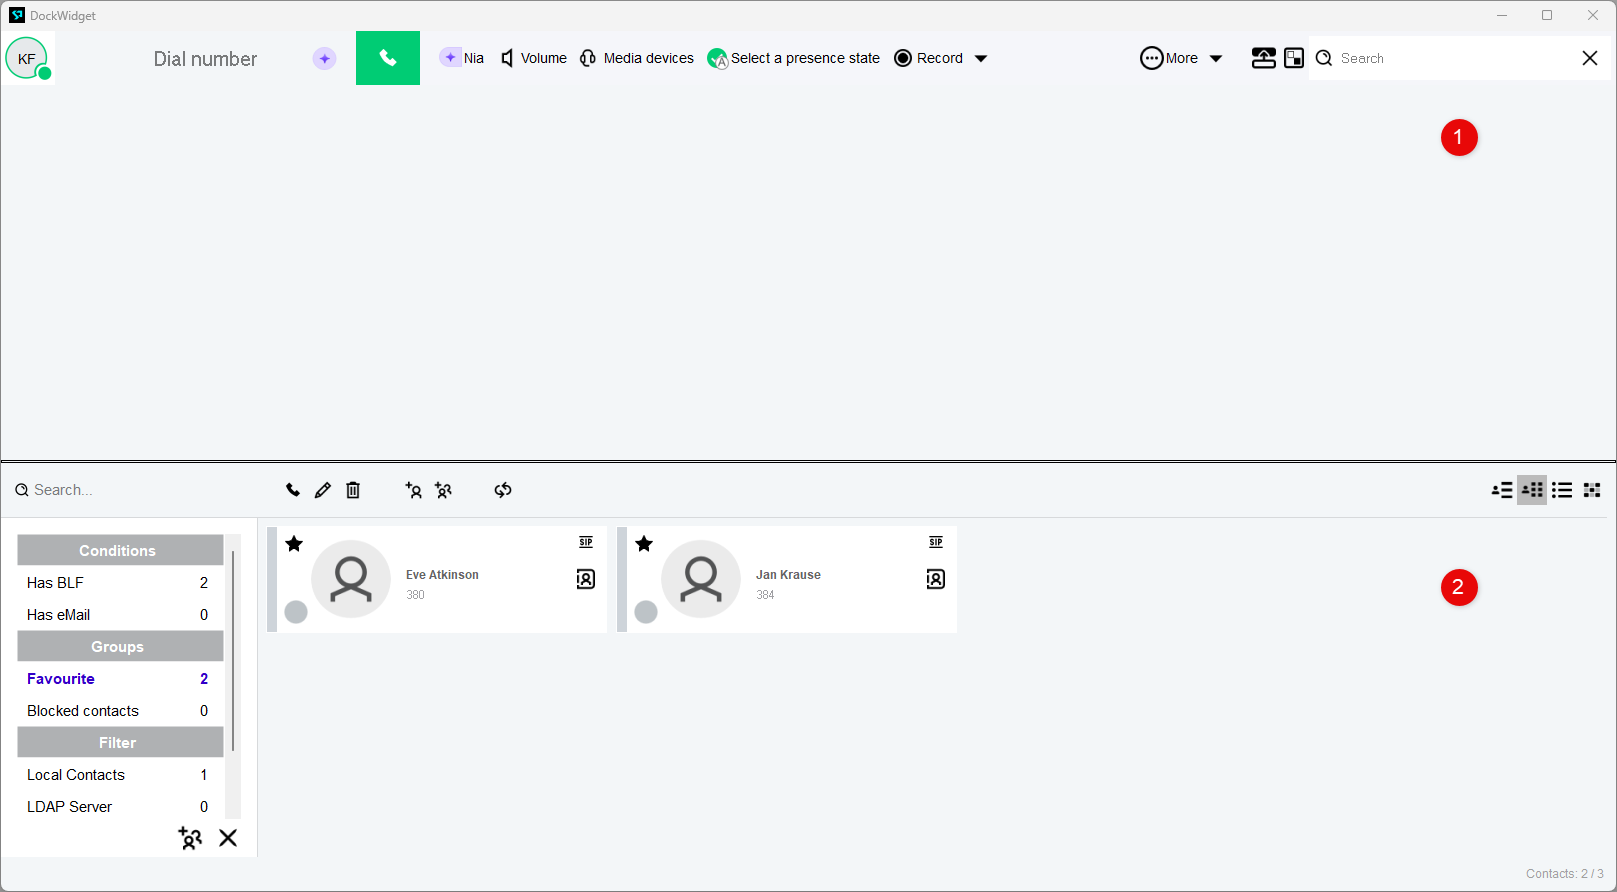Open the More menu
The image size is (1617, 892).
point(1169,58)
